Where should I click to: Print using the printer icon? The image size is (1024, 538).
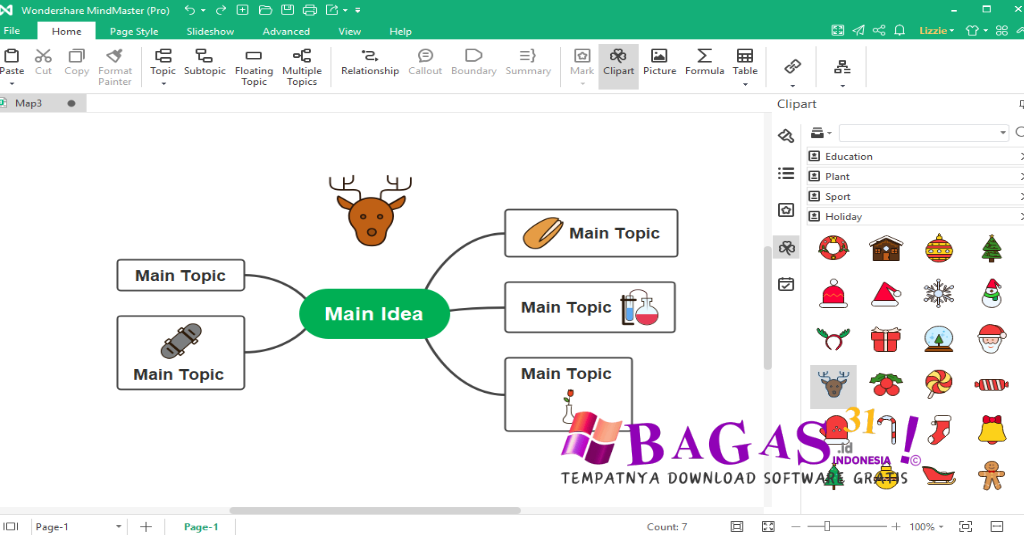310,10
